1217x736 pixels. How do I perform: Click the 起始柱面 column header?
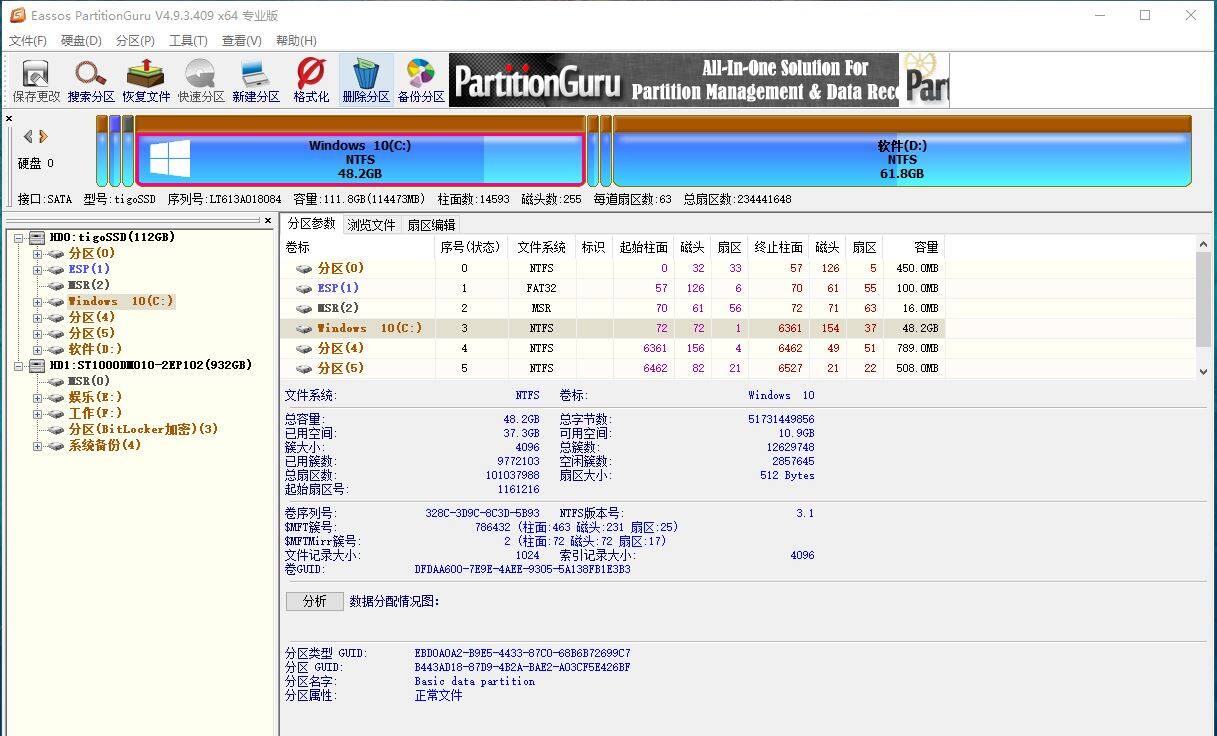(x=643, y=247)
